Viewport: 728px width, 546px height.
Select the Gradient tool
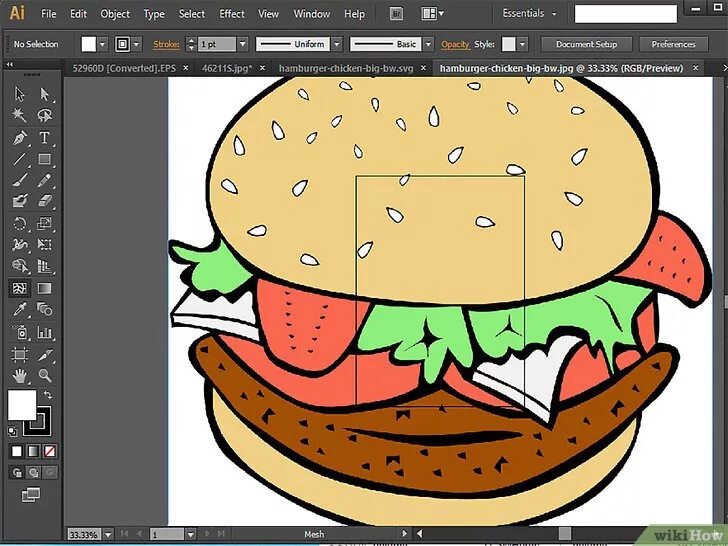click(45, 288)
